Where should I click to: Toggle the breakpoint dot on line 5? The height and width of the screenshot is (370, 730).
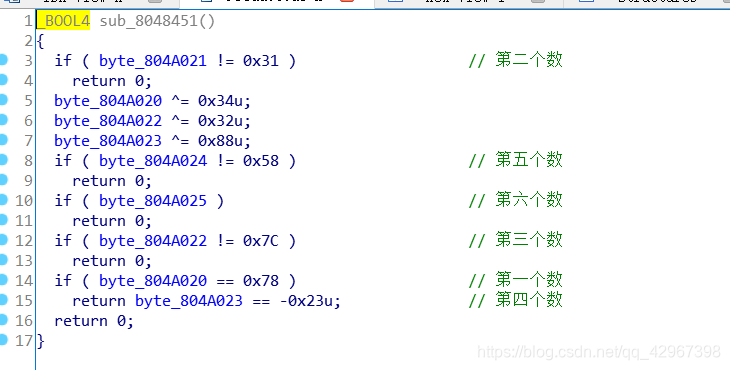(3, 100)
